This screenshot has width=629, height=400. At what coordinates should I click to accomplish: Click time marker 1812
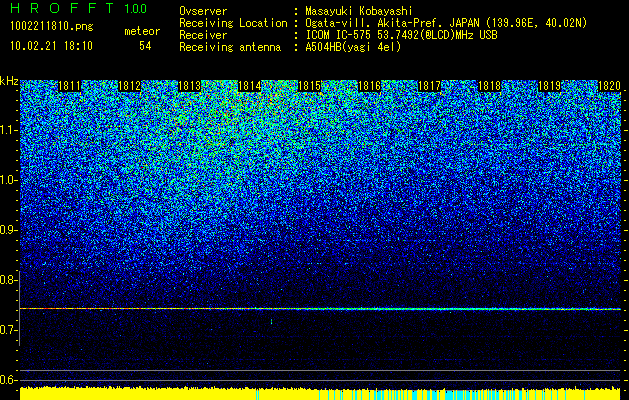click(x=129, y=86)
